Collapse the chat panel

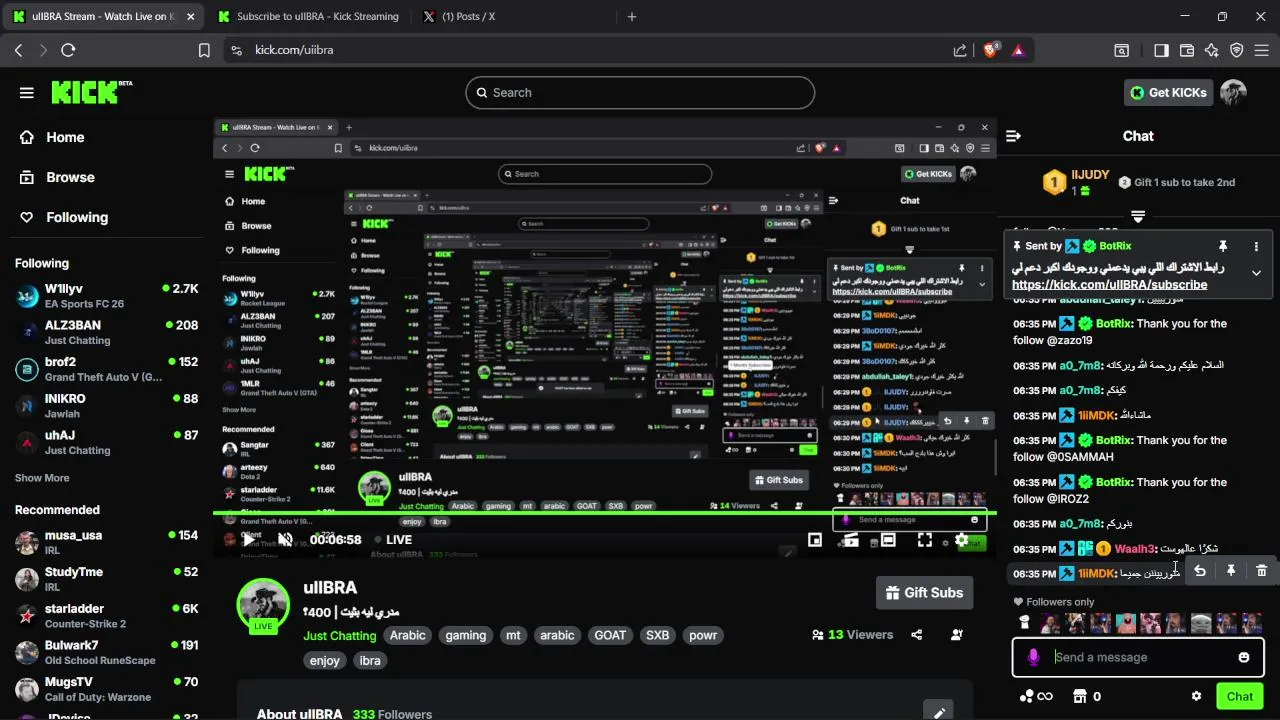(1013, 136)
